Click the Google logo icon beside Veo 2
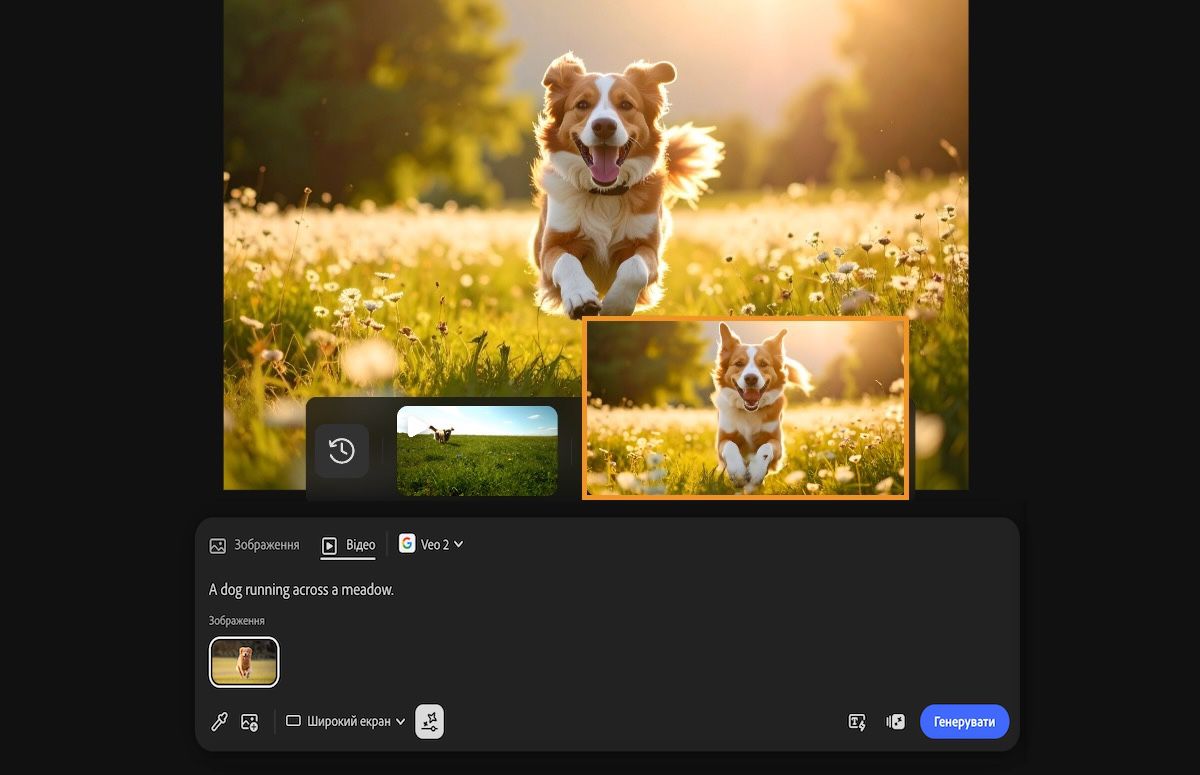The height and width of the screenshot is (775, 1200). pyautogui.click(x=407, y=543)
